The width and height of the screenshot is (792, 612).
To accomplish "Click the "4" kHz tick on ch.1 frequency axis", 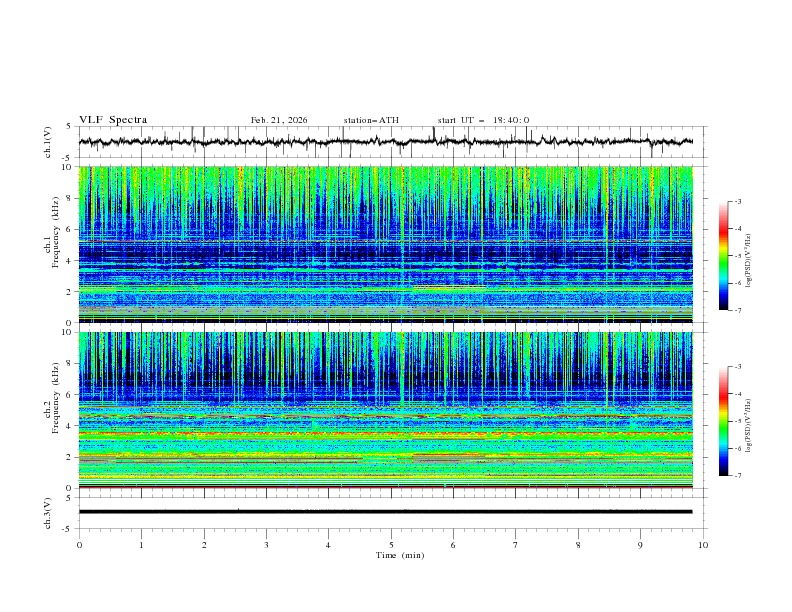I will pos(70,261).
